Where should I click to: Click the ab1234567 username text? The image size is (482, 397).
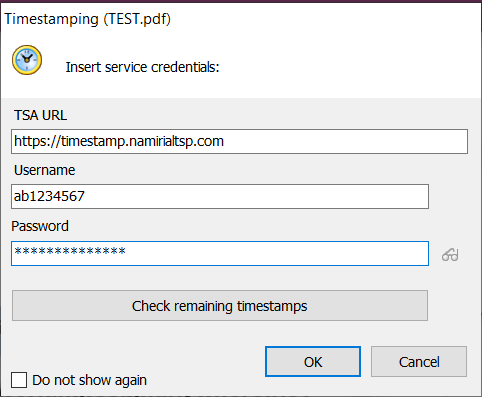[49, 196]
